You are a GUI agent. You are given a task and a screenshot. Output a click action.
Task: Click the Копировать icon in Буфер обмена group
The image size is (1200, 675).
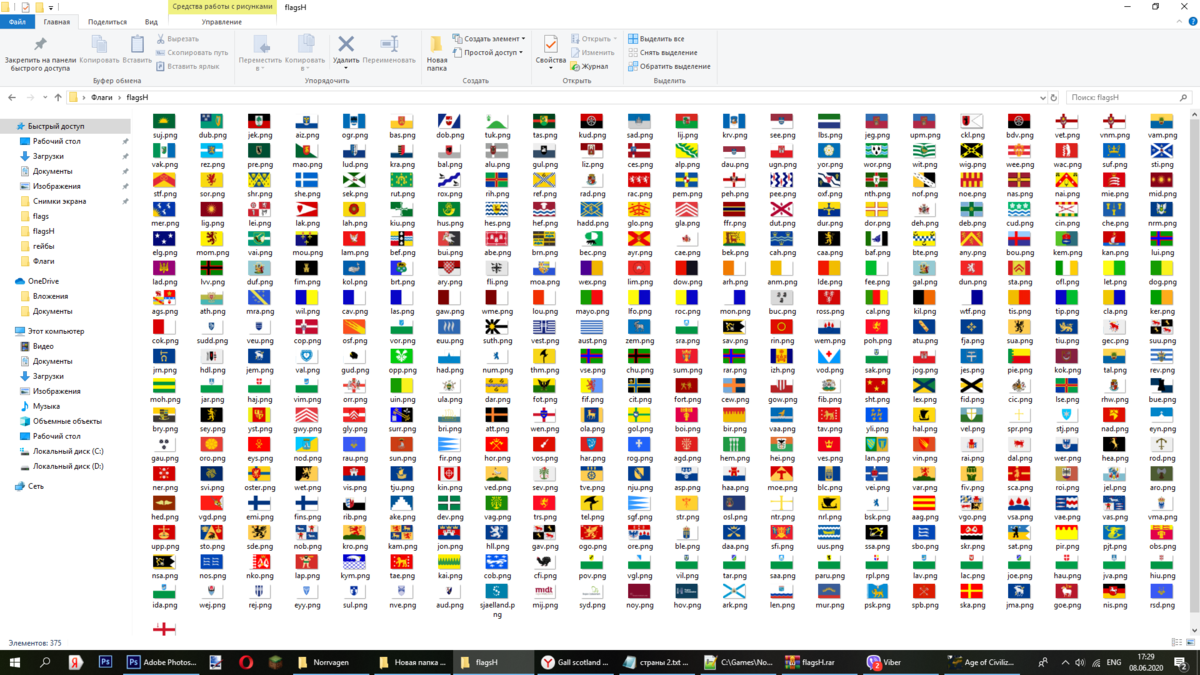point(99,44)
